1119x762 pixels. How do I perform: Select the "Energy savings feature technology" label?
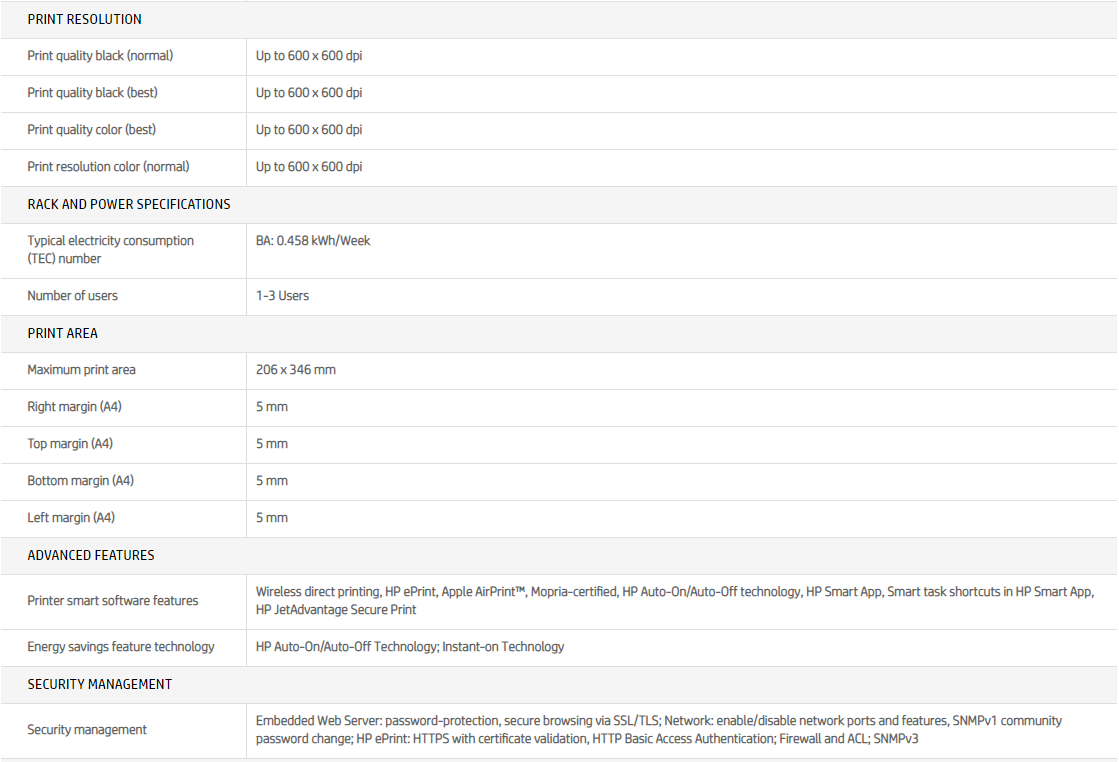[x=121, y=647]
